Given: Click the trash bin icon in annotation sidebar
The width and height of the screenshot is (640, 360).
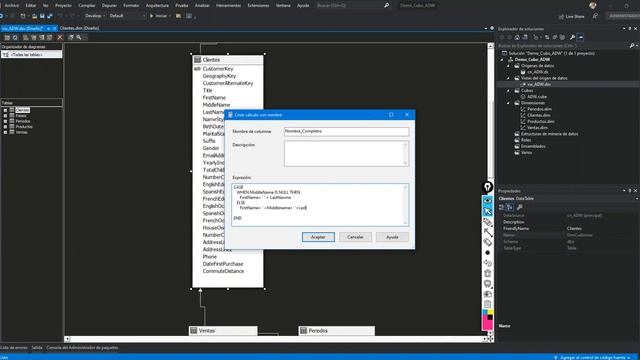Looking at the screenshot, I should pyautogui.click(x=488, y=273).
